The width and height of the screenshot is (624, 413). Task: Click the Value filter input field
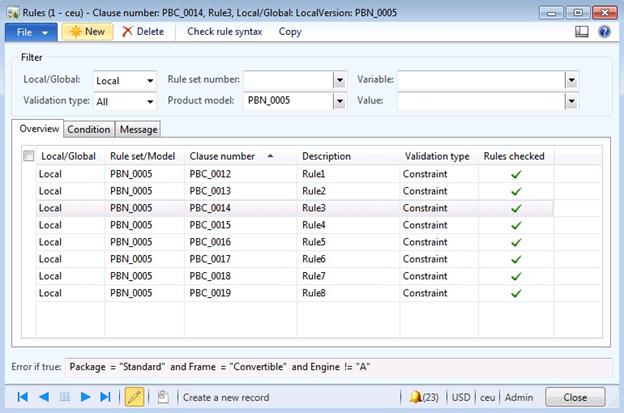(482, 101)
